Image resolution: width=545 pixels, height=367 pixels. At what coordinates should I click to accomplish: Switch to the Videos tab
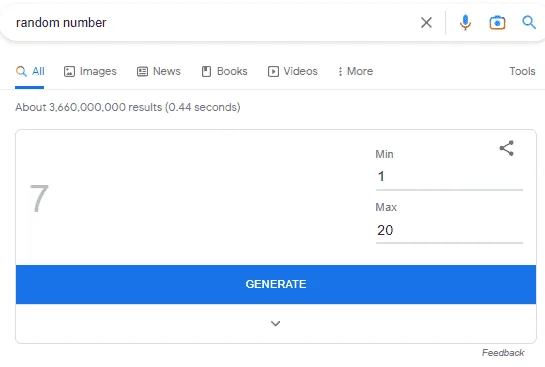point(293,71)
